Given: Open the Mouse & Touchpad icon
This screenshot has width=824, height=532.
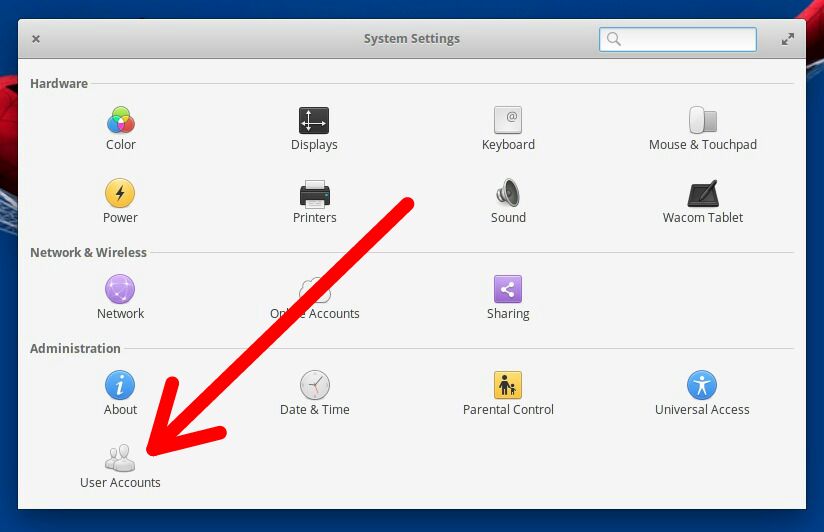Looking at the screenshot, I should [703, 120].
